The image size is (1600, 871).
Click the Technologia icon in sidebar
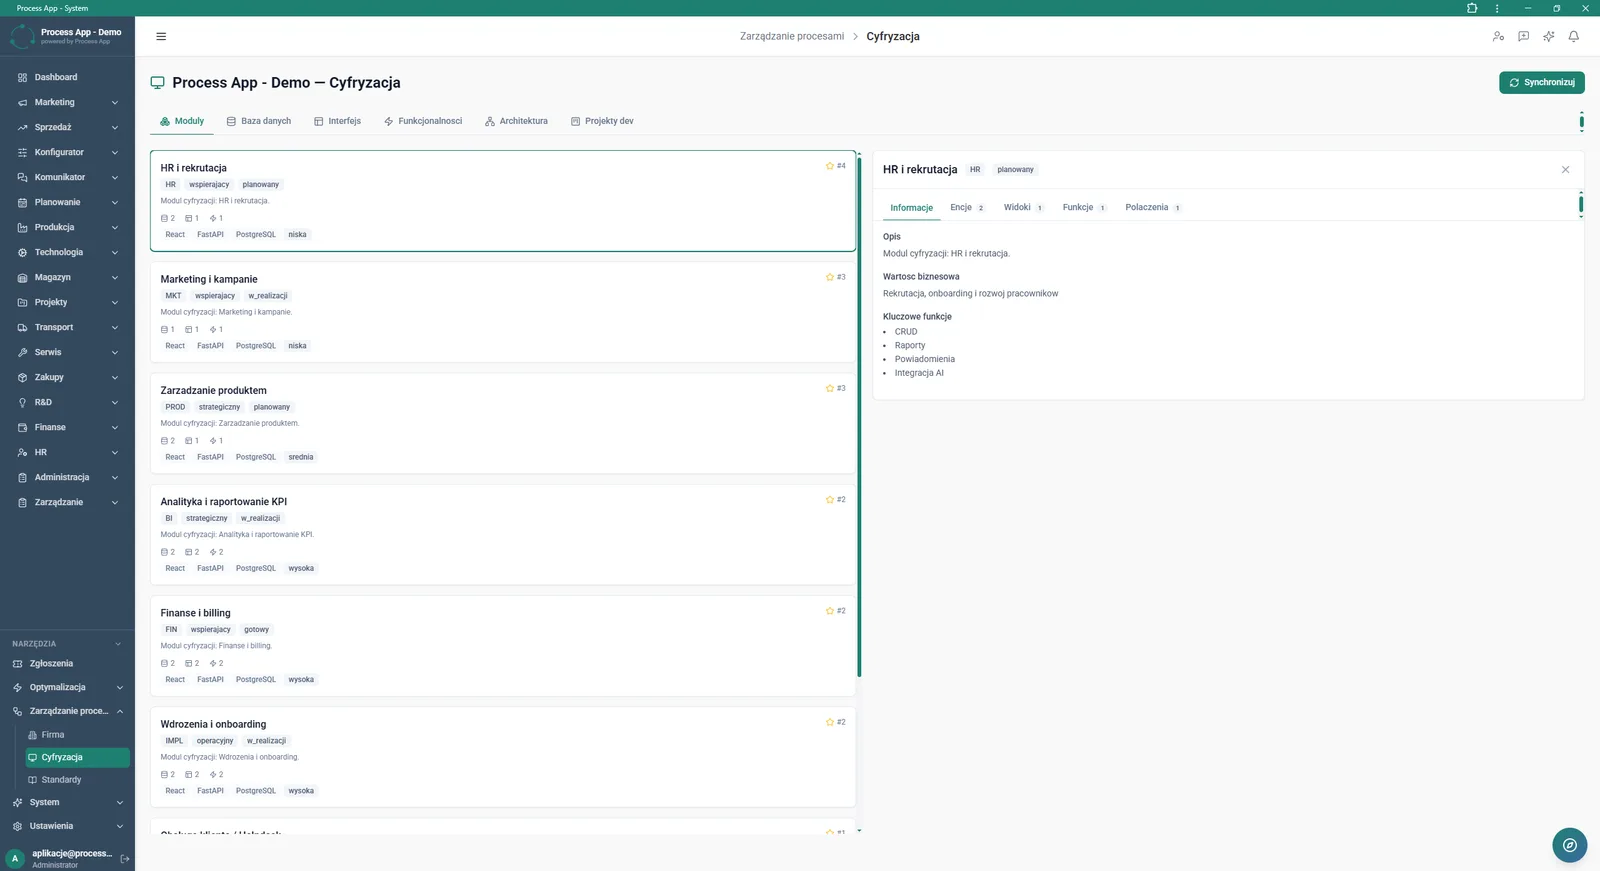tap(22, 252)
